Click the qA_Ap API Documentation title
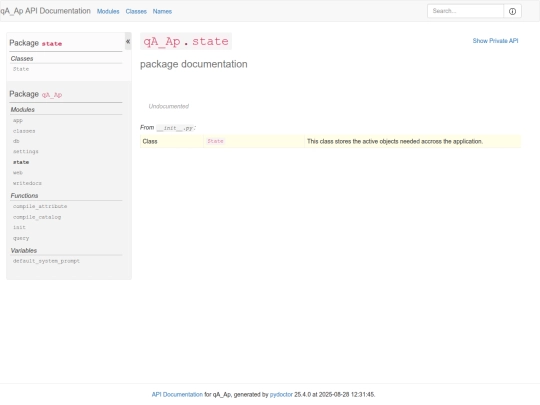The height and width of the screenshot is (405, 540). (x=45, y=11)
